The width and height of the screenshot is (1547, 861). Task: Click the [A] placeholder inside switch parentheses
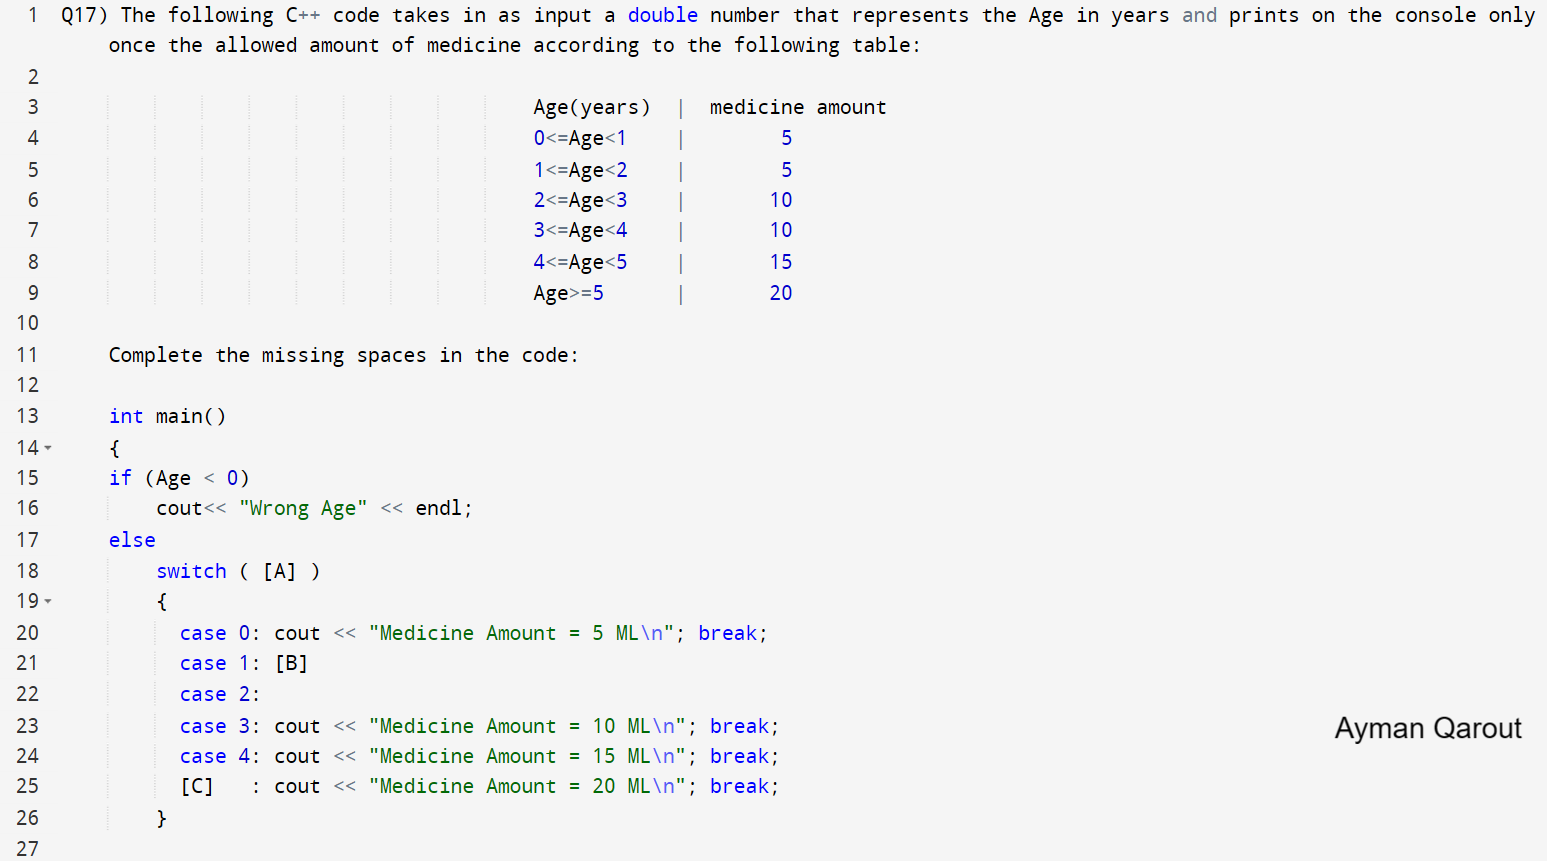click(x=279, y=571)
